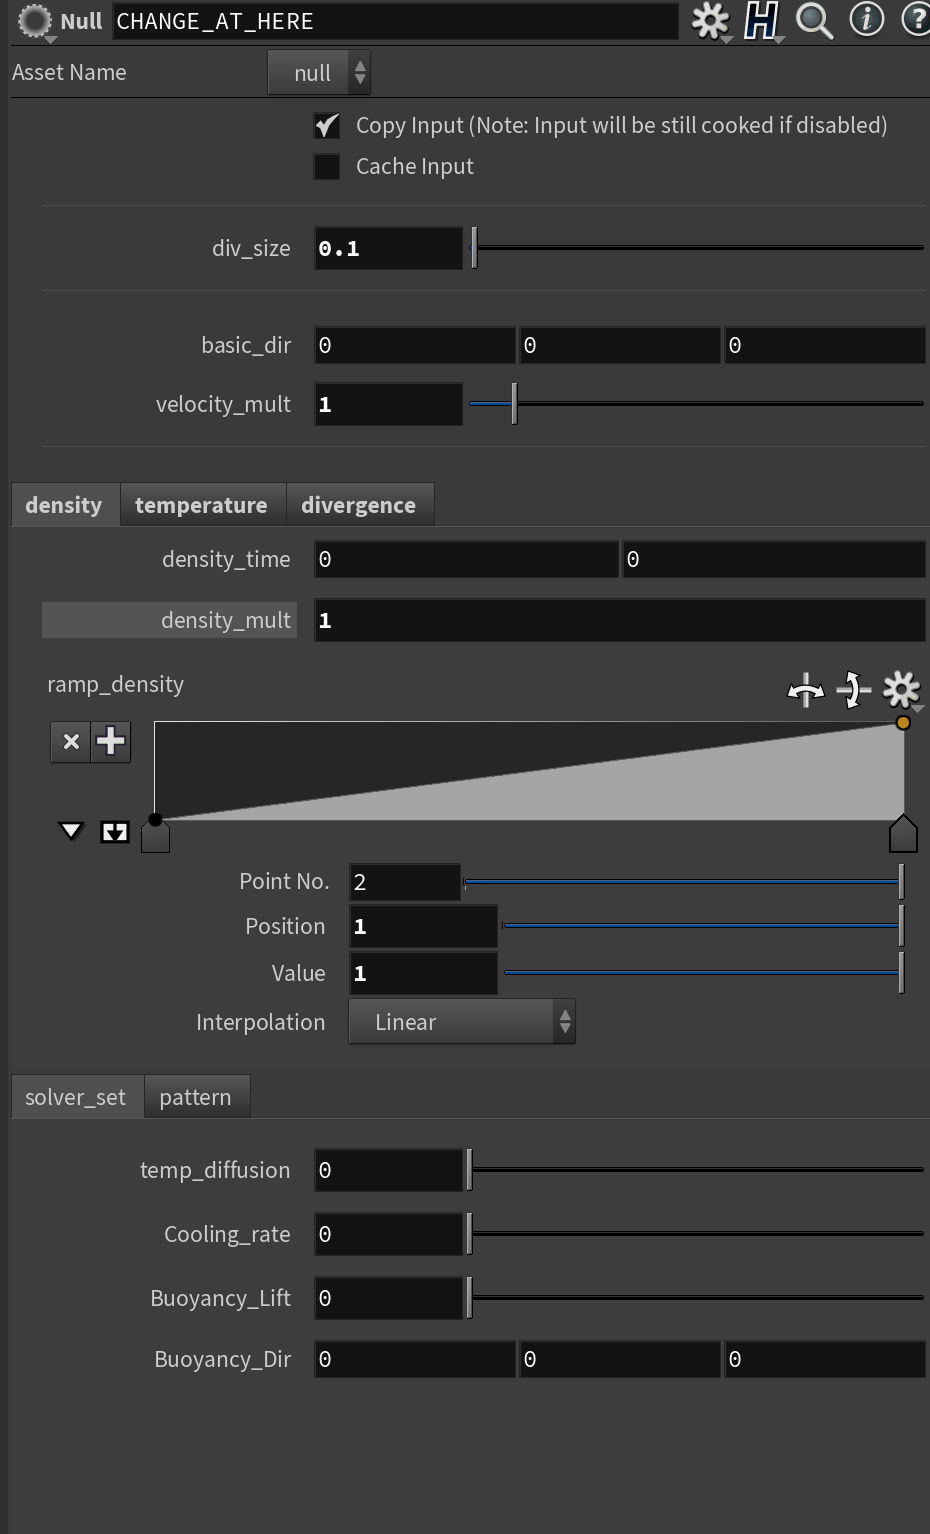Viewport: 930px width, 1534px height.
Task: Toggle the Copy Input checkbox
Action: click(327, 125)
